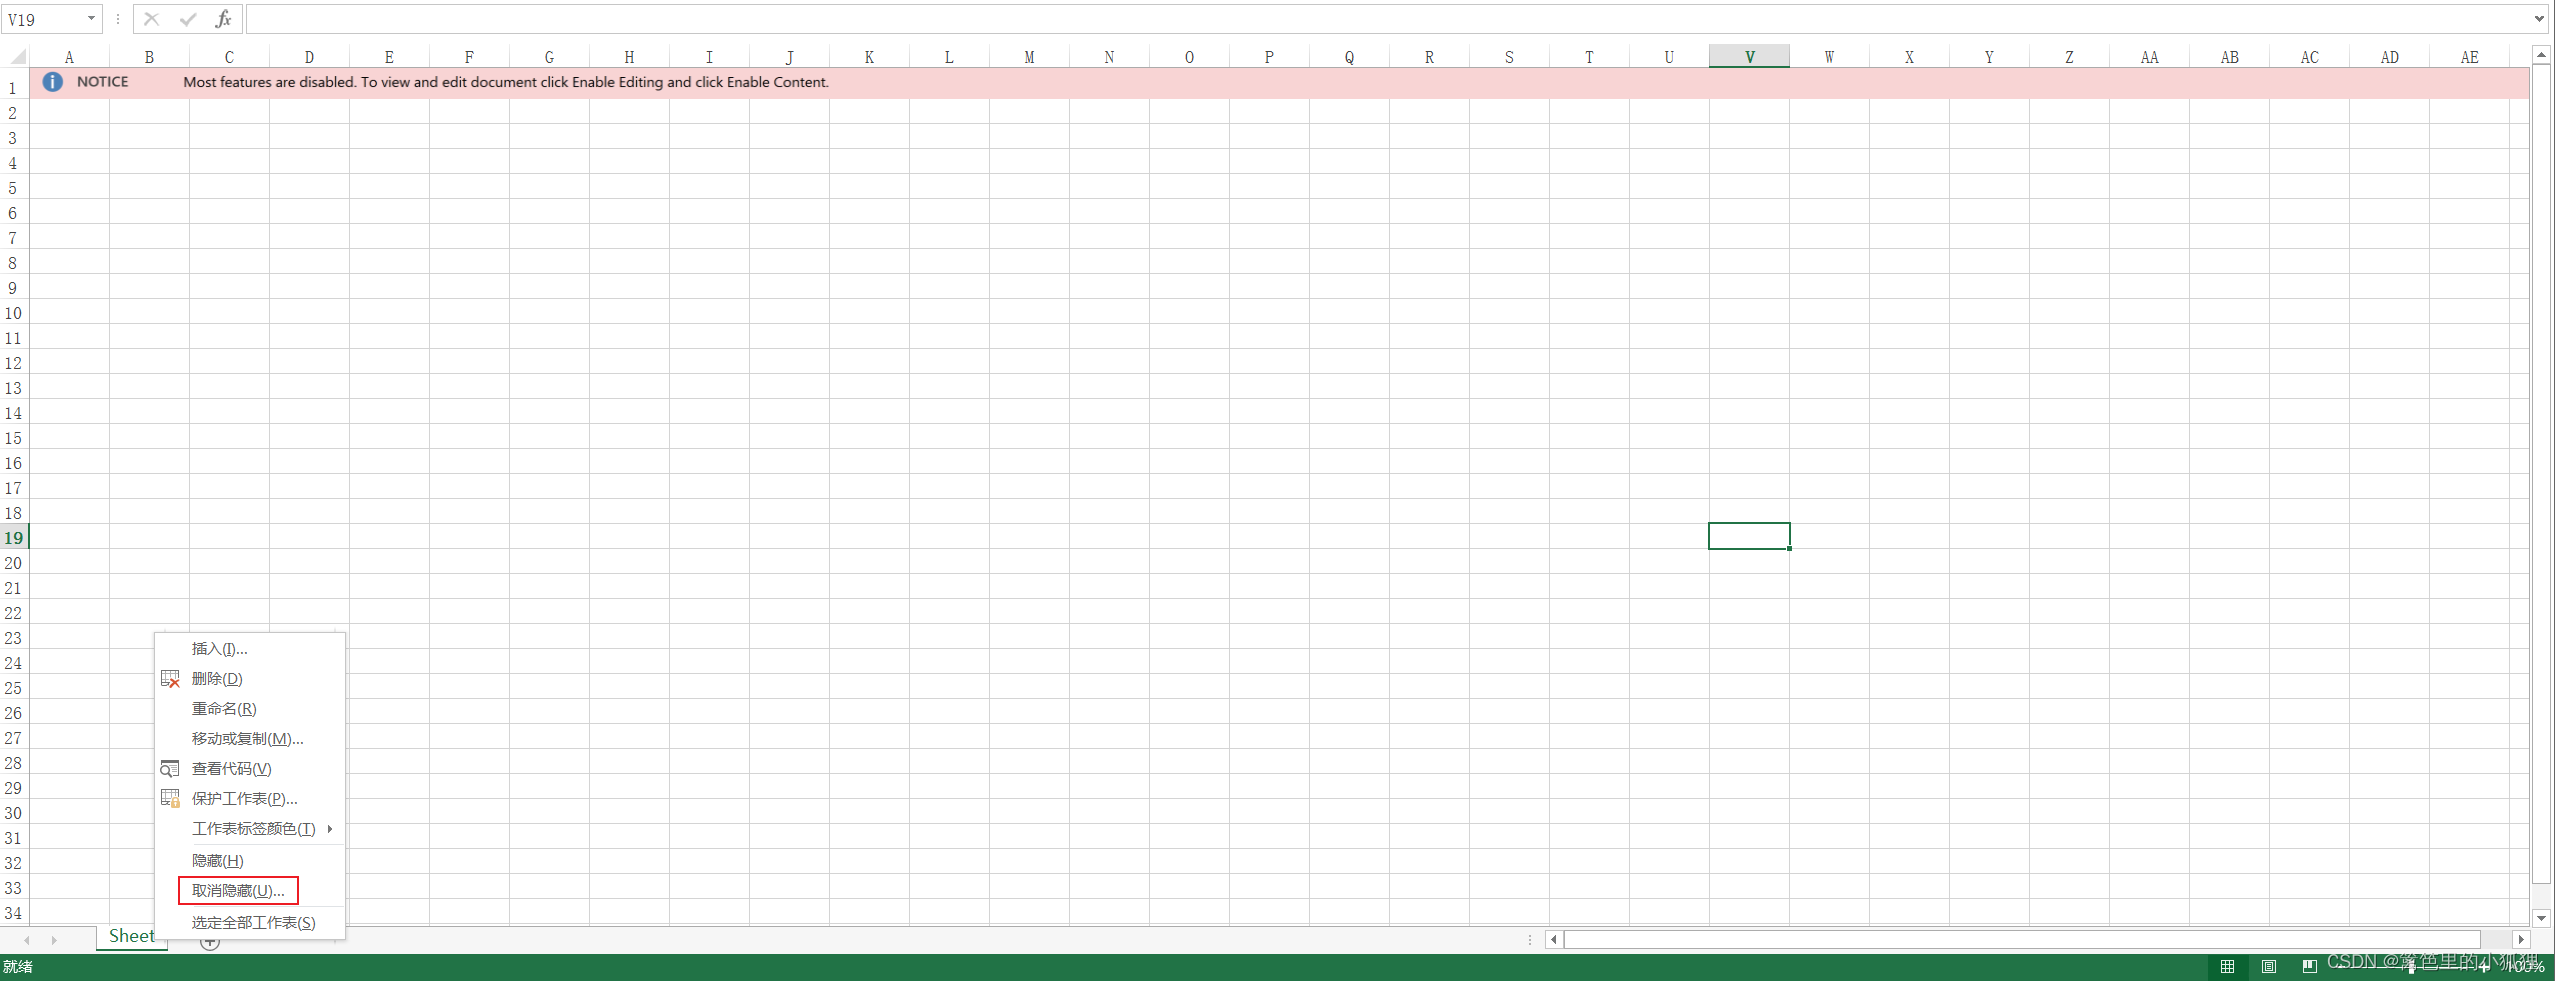
Task: Select column AE header
Action: pos(2469,57)
